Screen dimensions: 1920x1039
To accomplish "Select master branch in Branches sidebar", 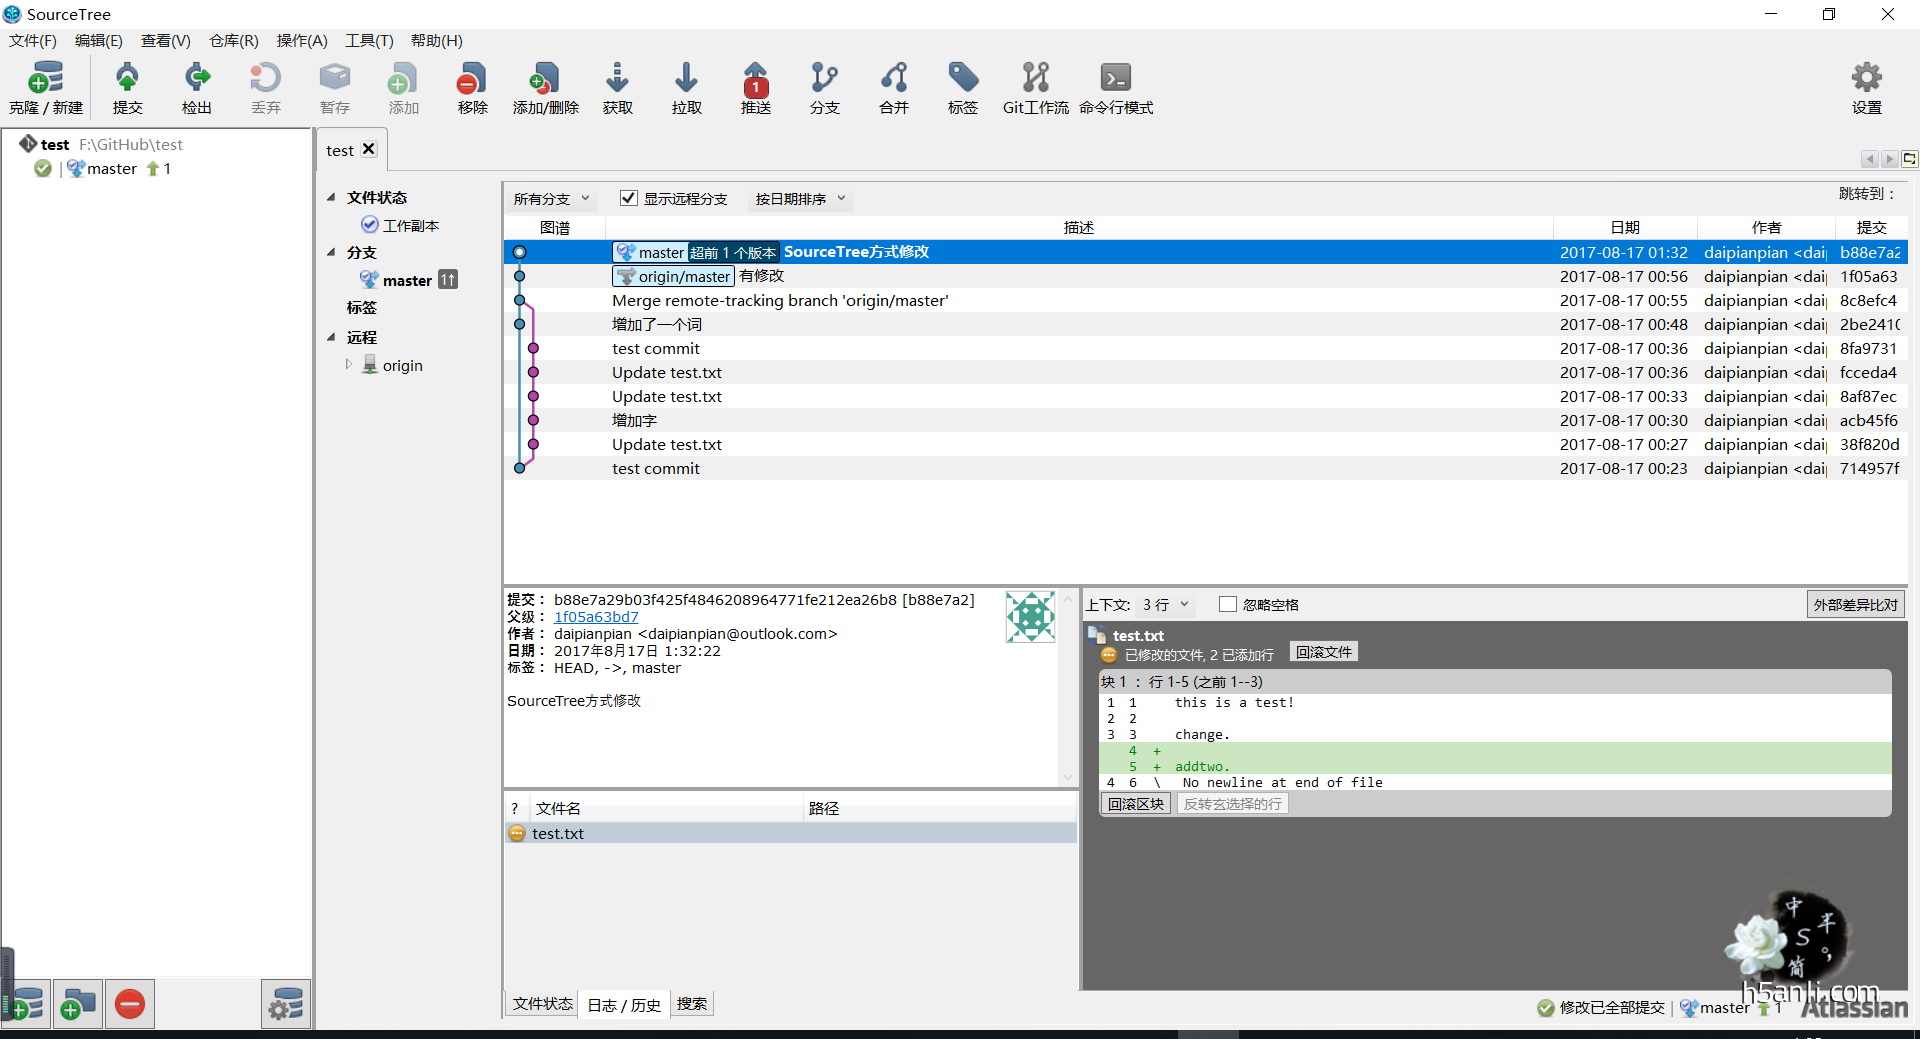I will (x=407, y=280).
